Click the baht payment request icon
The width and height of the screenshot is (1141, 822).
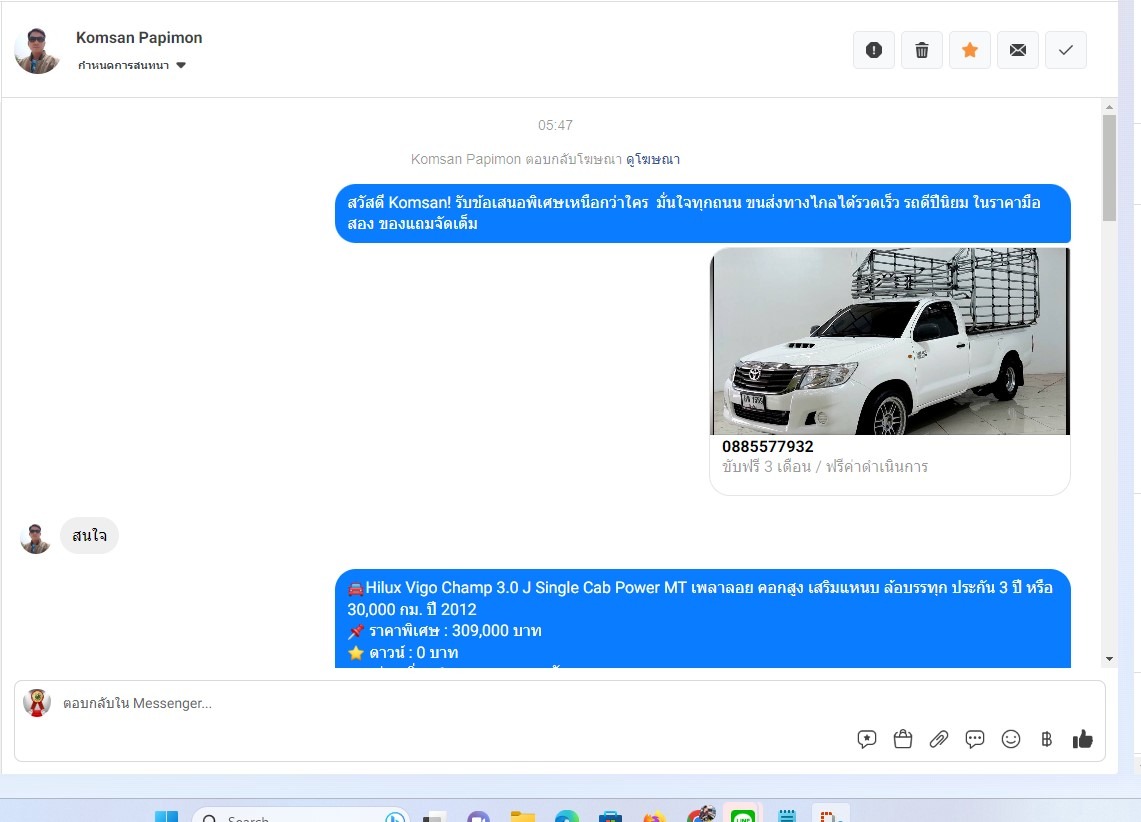click(x=1046, y=739)
